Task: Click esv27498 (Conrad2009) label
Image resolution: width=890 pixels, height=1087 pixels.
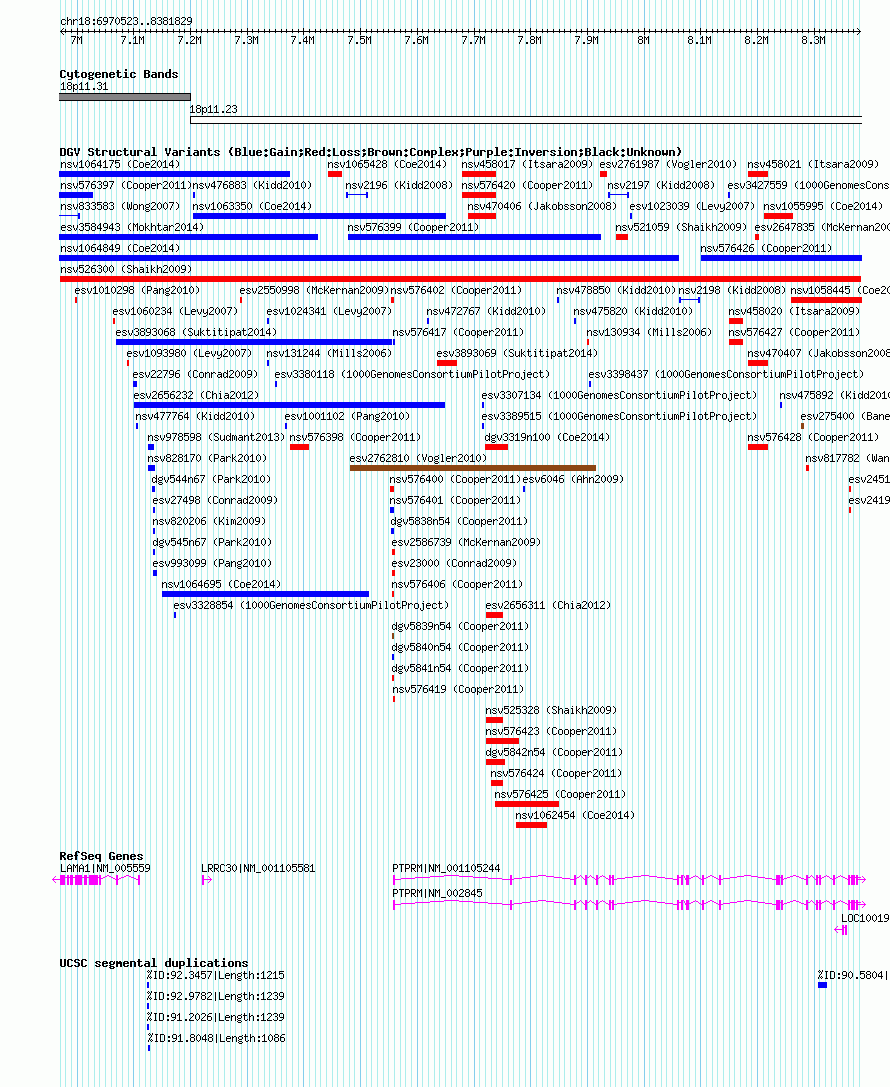Action: (216, 500)
